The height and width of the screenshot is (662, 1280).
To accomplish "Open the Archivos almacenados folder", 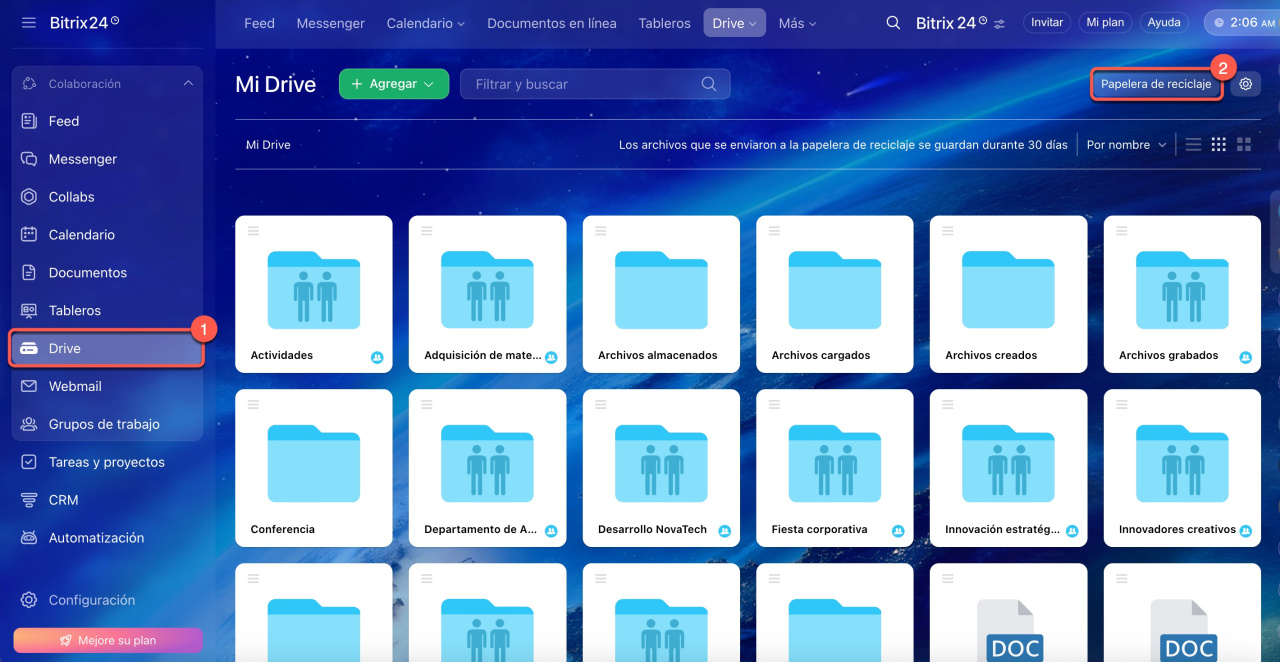I will (661, 294).
